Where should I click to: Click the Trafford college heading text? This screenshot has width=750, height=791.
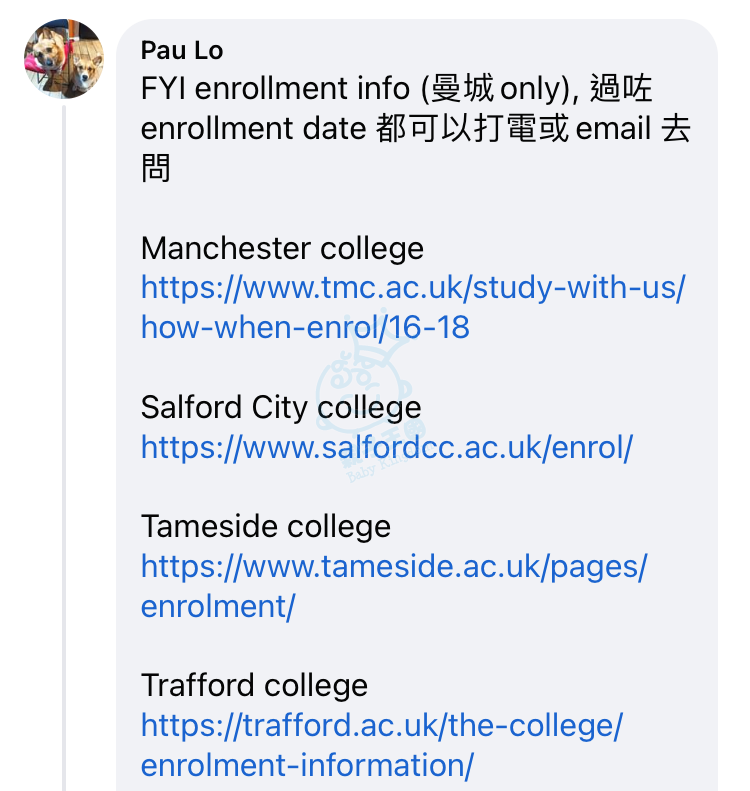point(254,686)
